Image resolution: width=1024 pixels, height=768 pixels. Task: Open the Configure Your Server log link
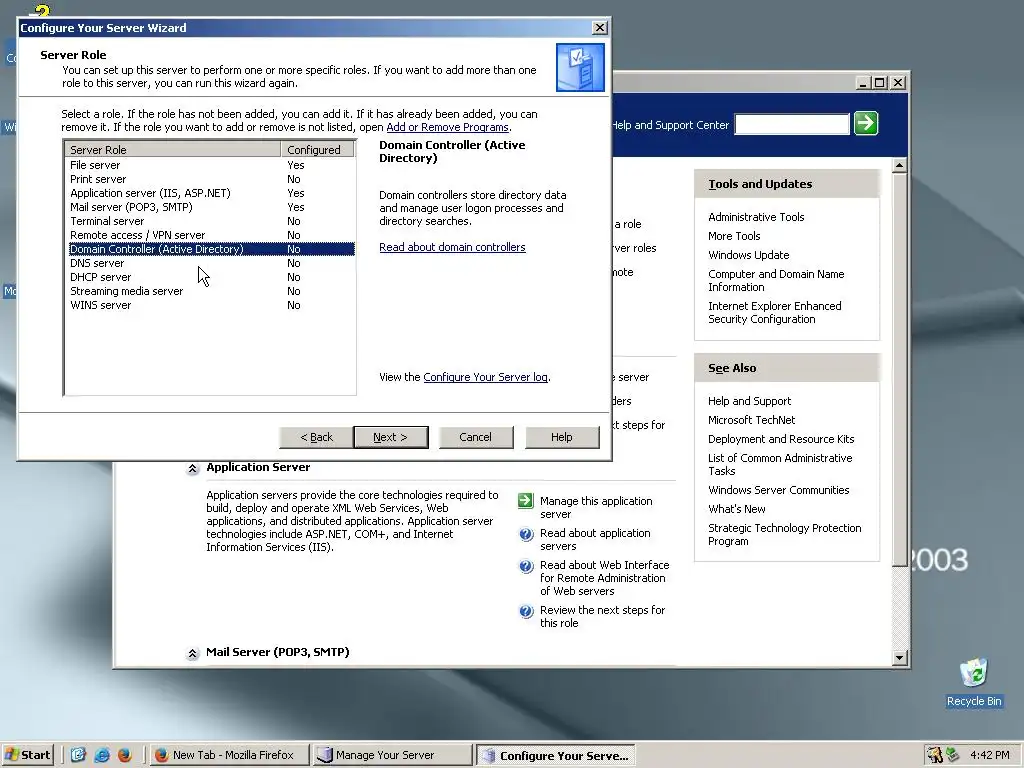tap(485, 377)
